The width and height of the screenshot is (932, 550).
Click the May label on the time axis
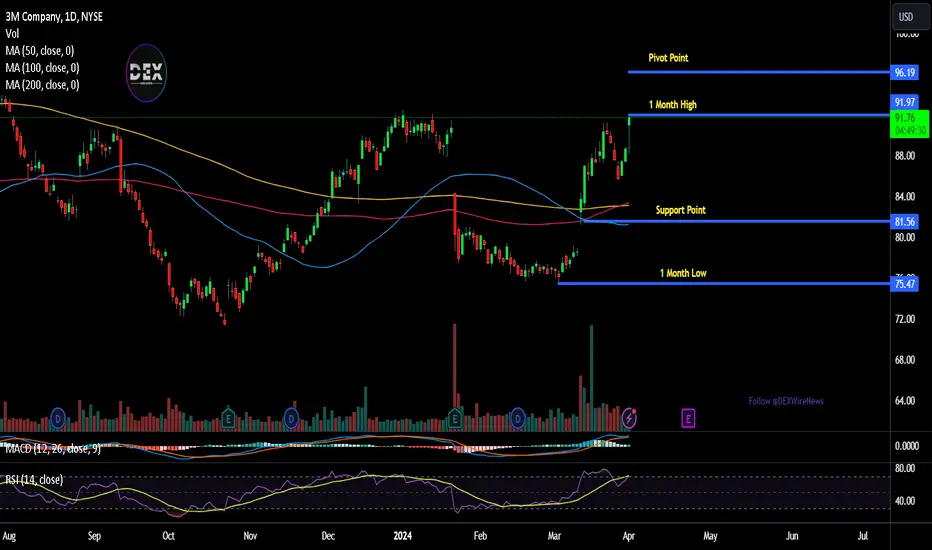[x=710, y=536]
